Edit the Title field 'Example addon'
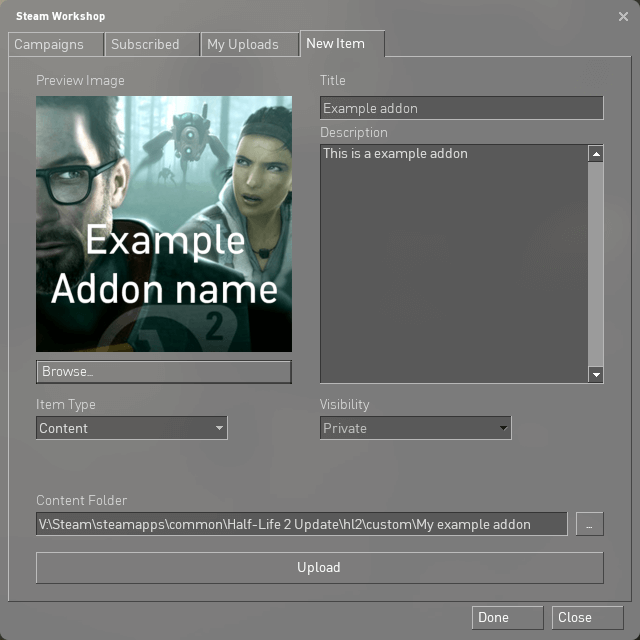 click(462, 108)
